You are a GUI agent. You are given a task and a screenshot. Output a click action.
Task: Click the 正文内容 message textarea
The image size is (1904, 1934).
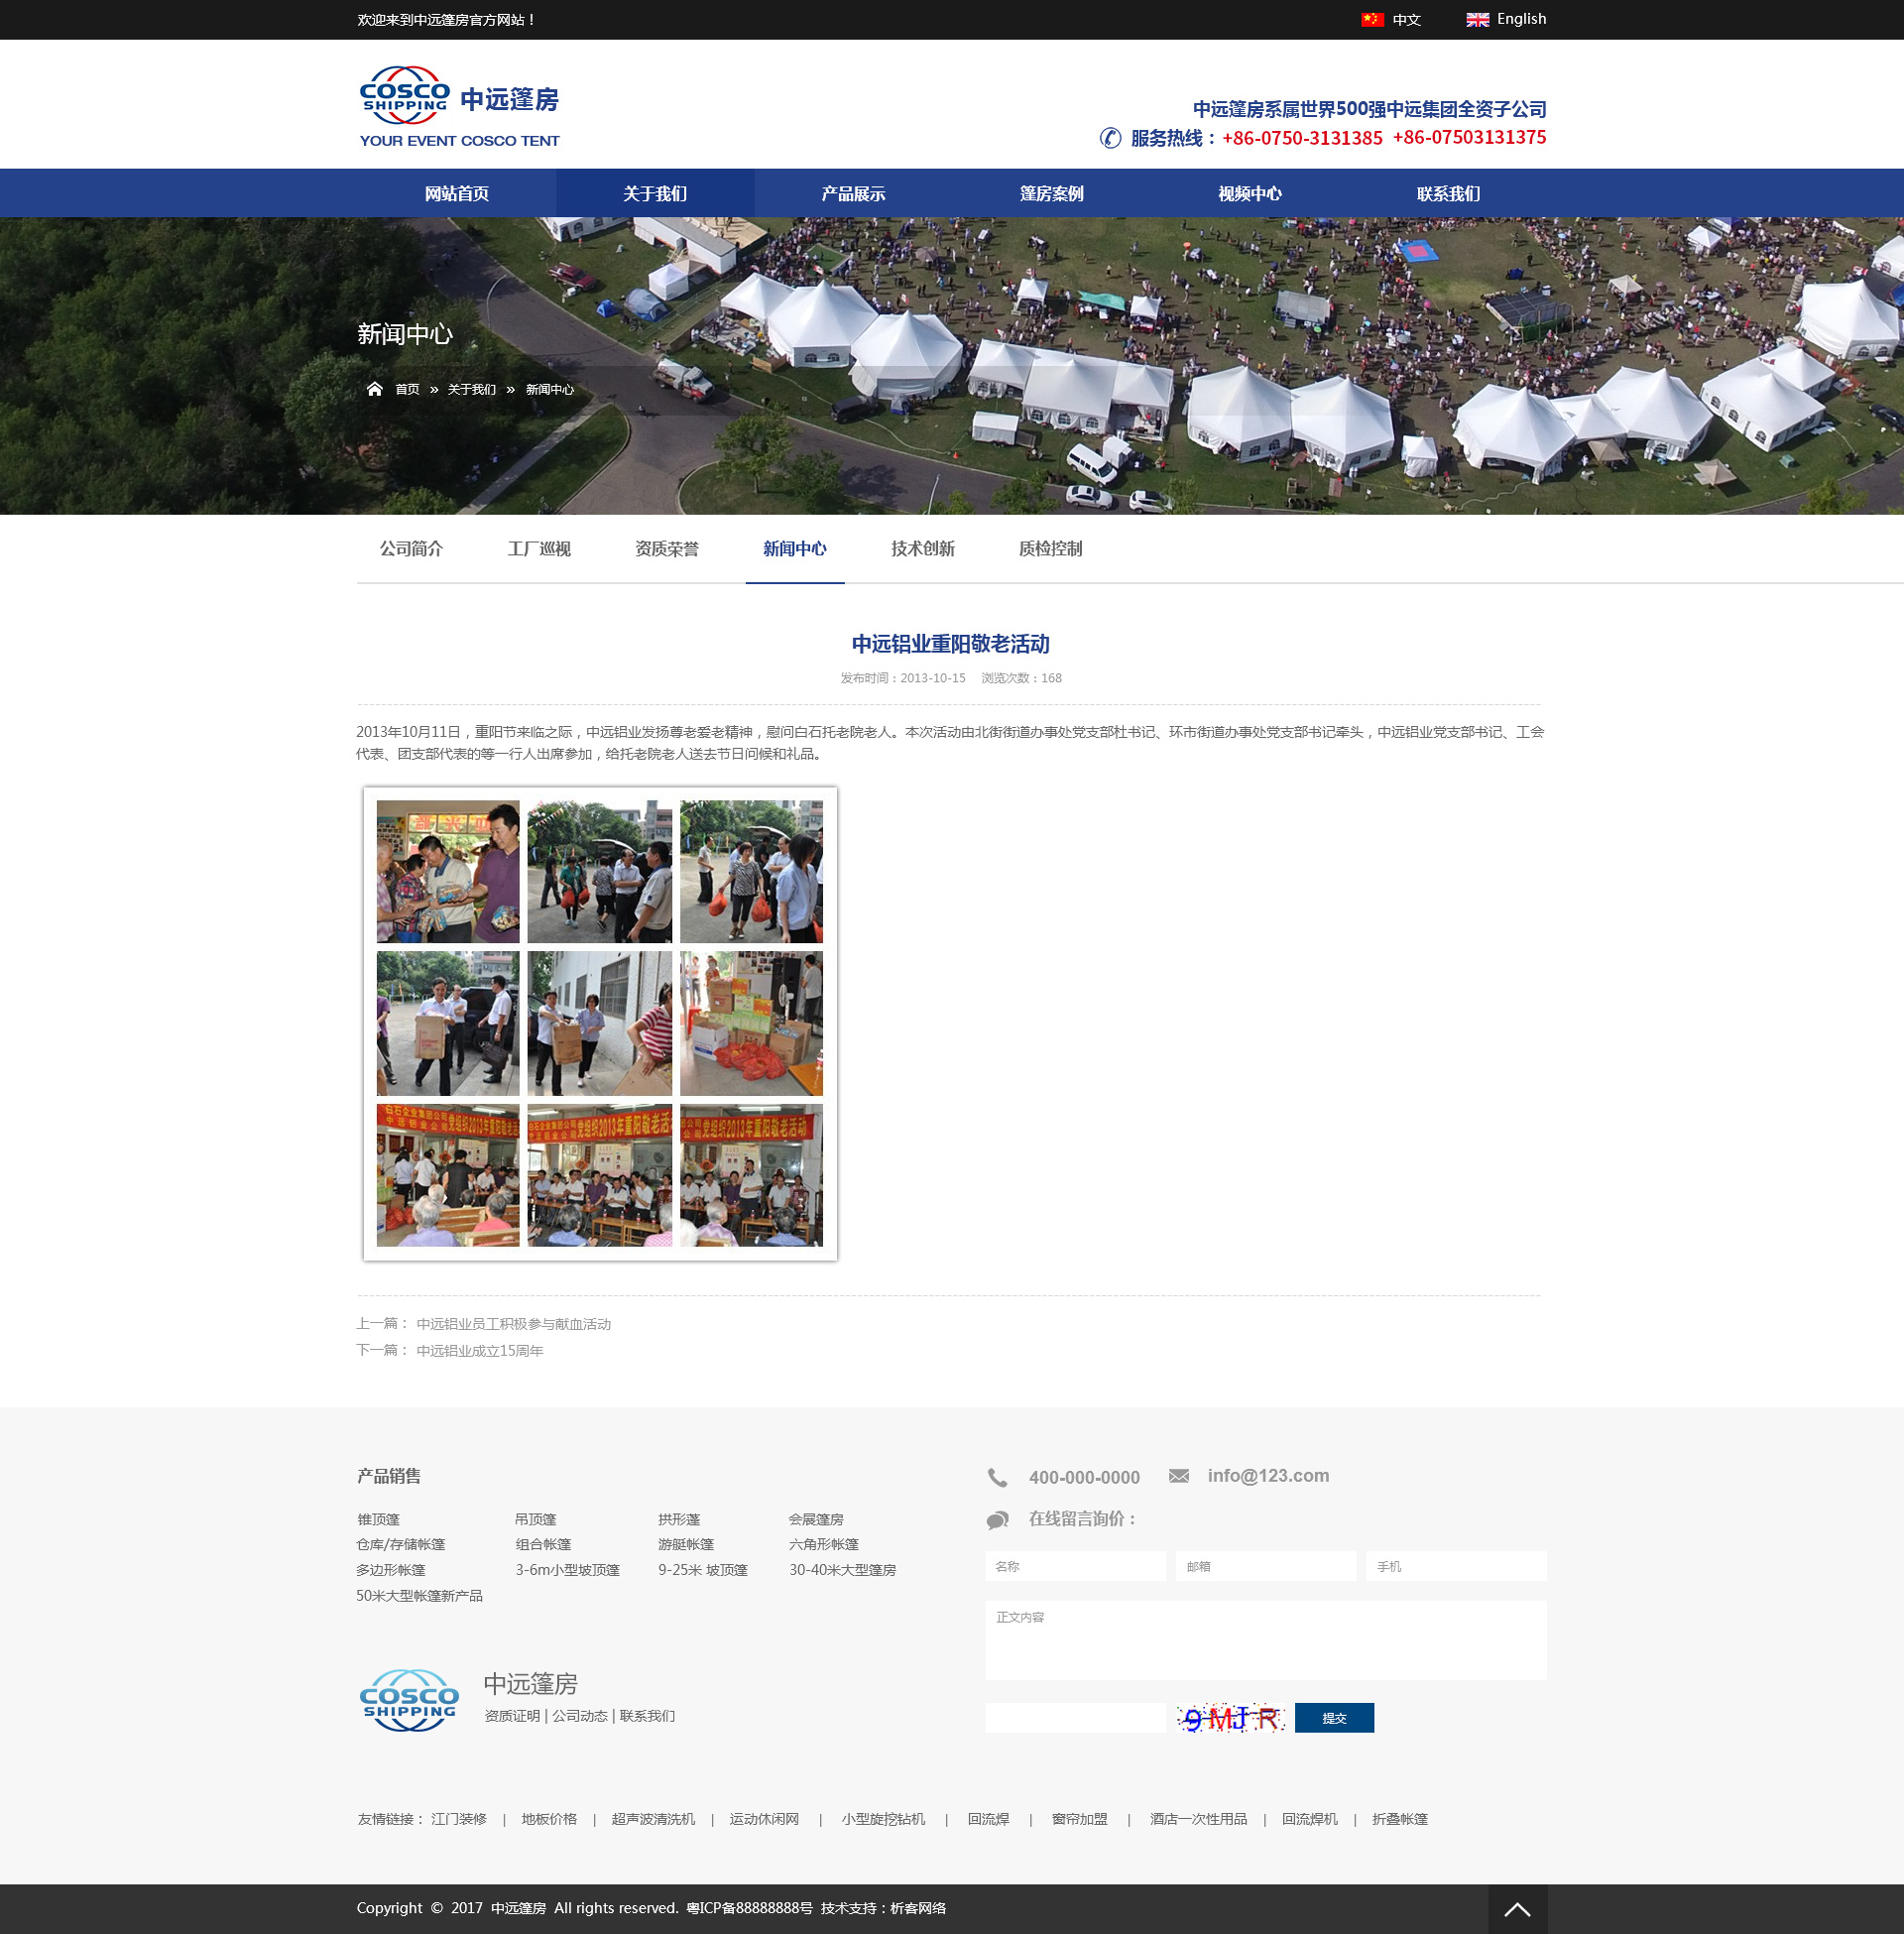pyautogui.click(x=1265, y=1640)
